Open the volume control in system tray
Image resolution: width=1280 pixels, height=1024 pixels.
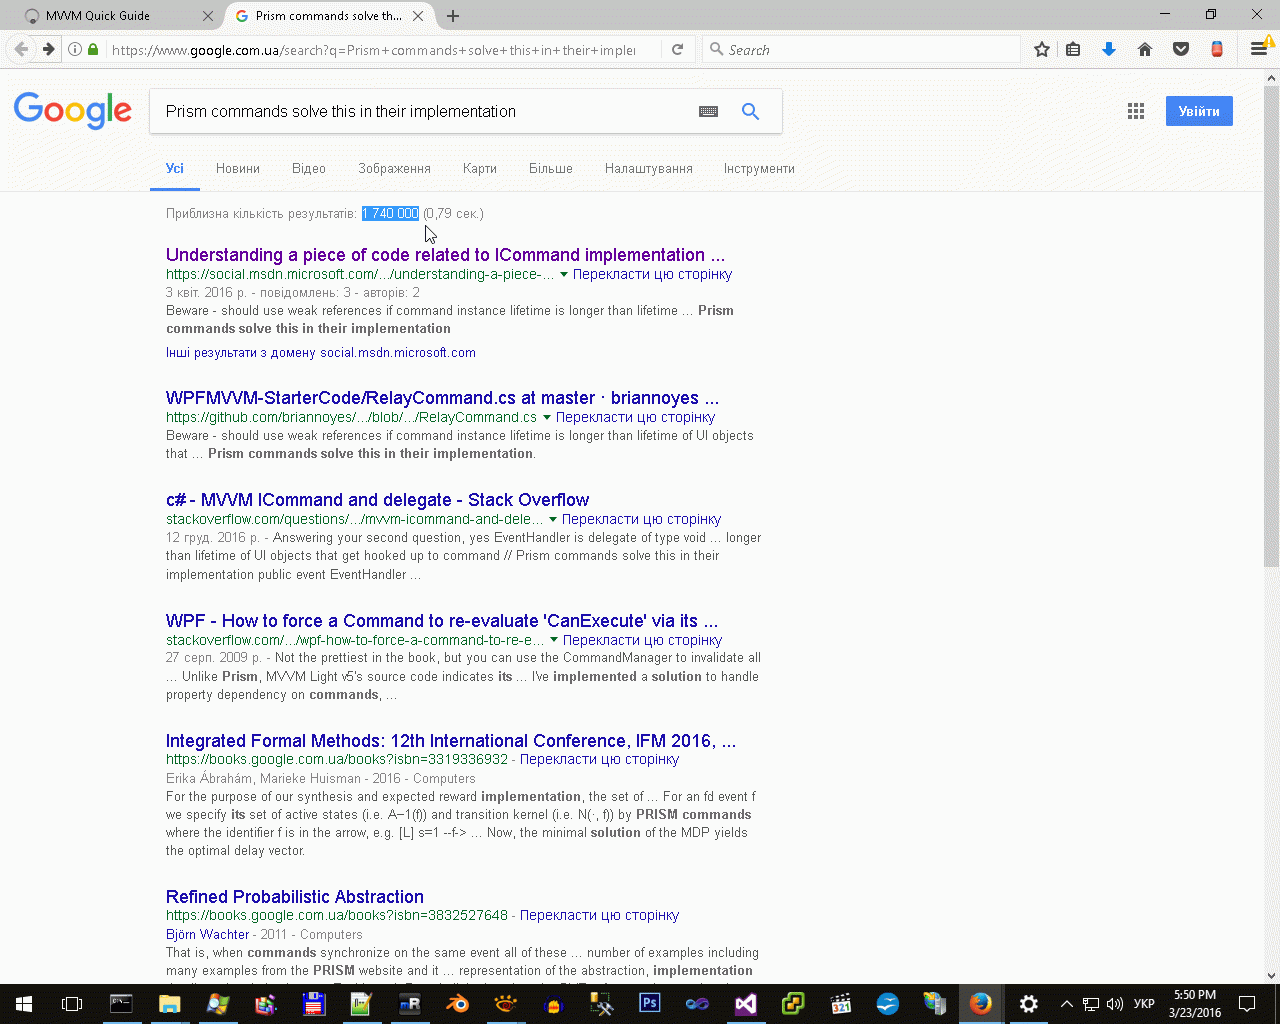pos(1115,1004)
